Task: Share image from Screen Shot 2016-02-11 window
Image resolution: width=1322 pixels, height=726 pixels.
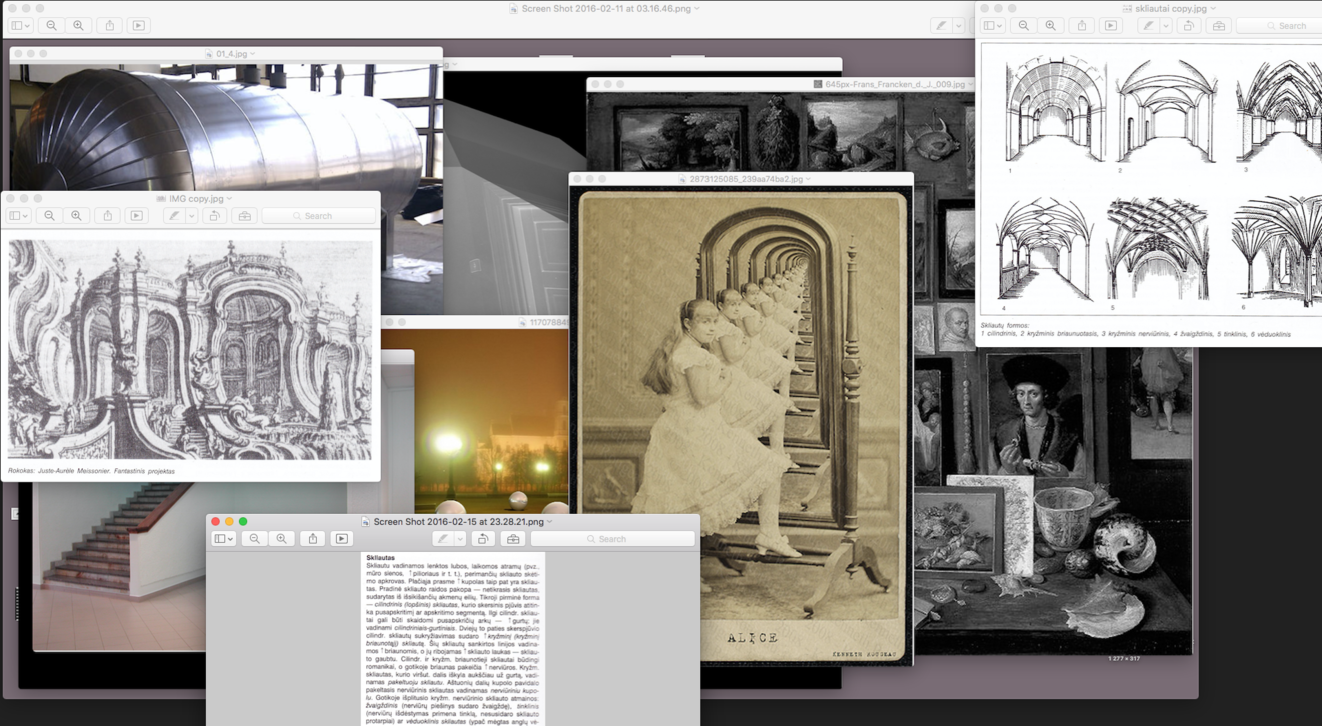Action: click(110, 26)
